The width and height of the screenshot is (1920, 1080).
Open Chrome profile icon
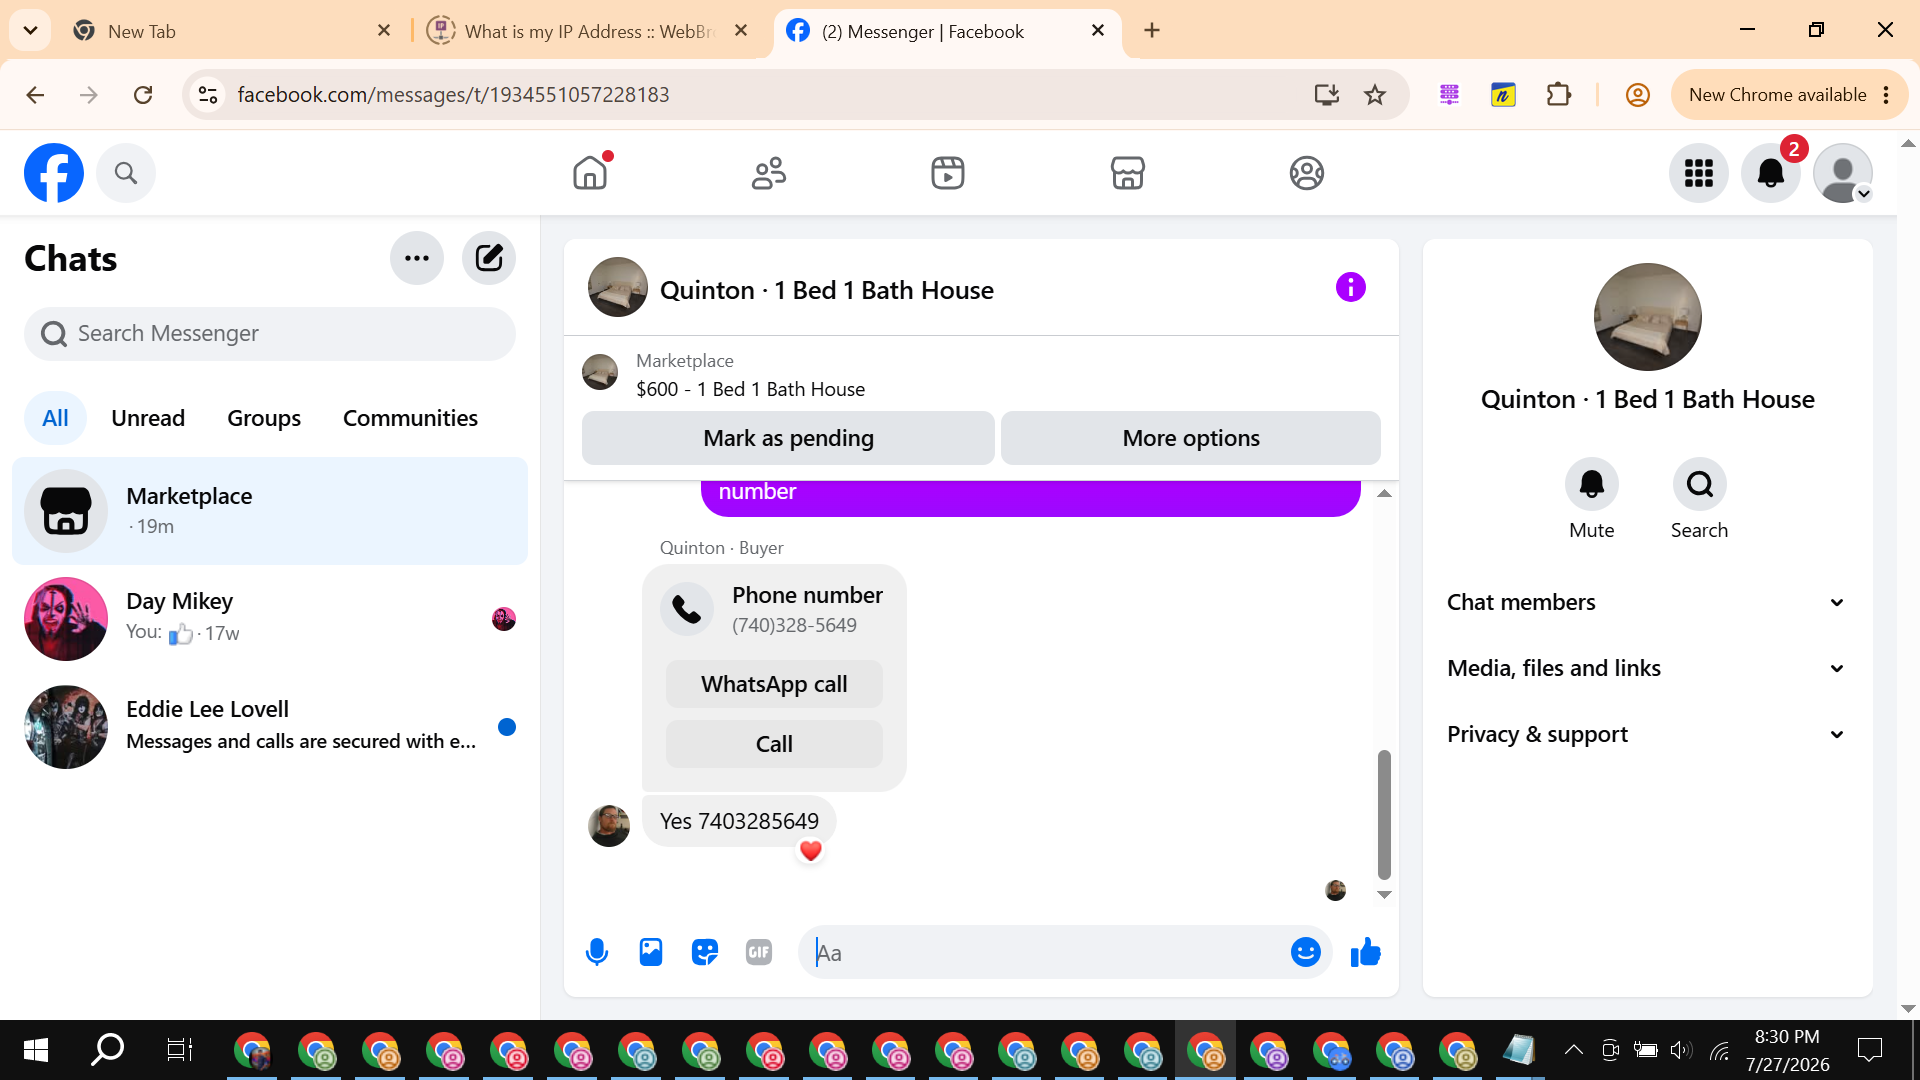click(1637, 95)
